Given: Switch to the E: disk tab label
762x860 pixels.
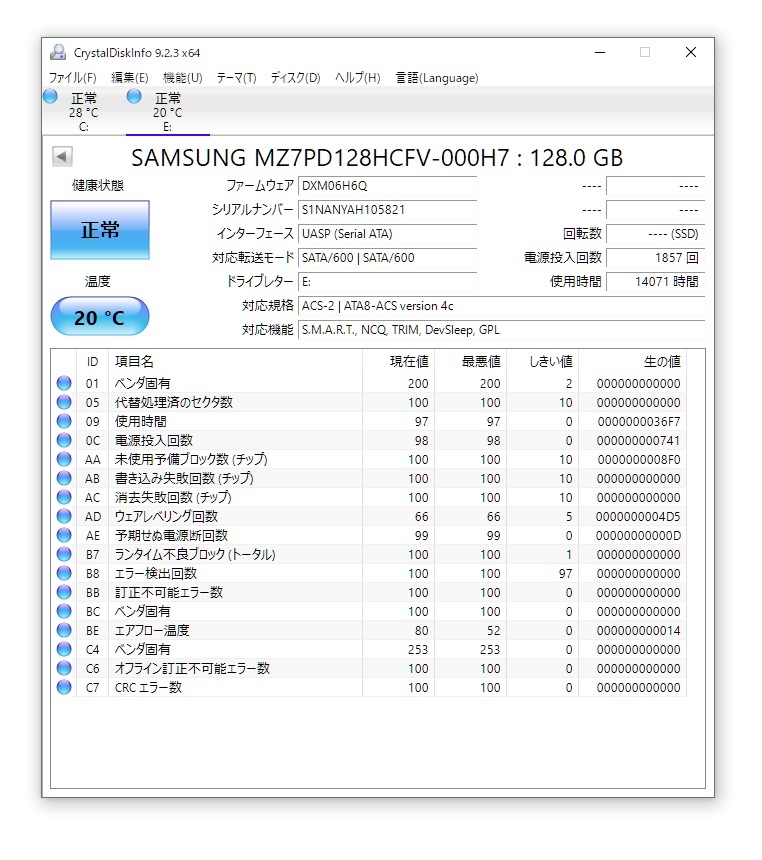Looking at the screenshot, I should pos(167,127).
